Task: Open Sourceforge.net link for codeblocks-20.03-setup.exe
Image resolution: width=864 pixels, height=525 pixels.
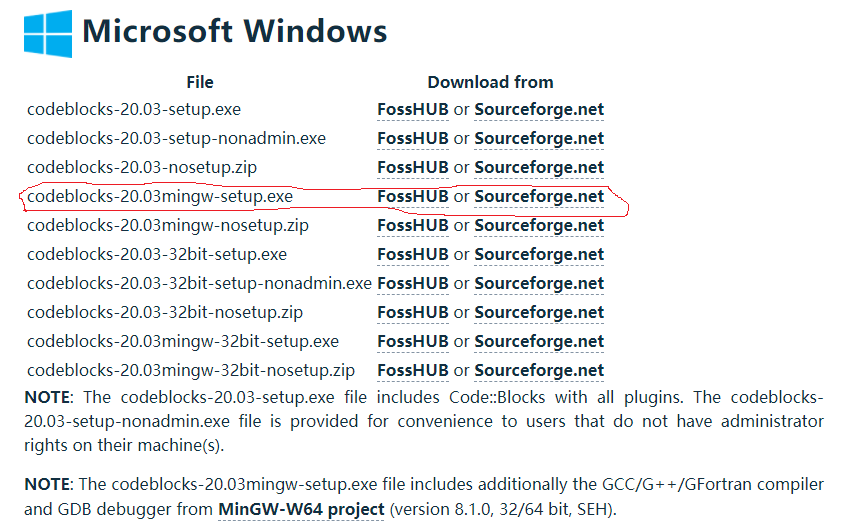Action: [x=539, y=109]
